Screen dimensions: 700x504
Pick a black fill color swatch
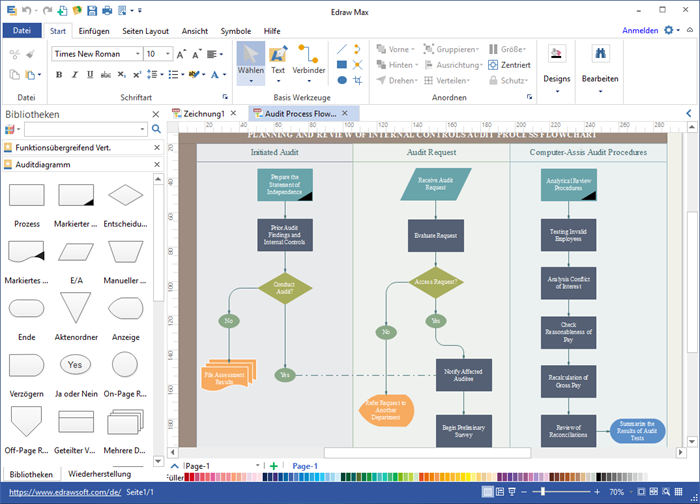(599, 477)
